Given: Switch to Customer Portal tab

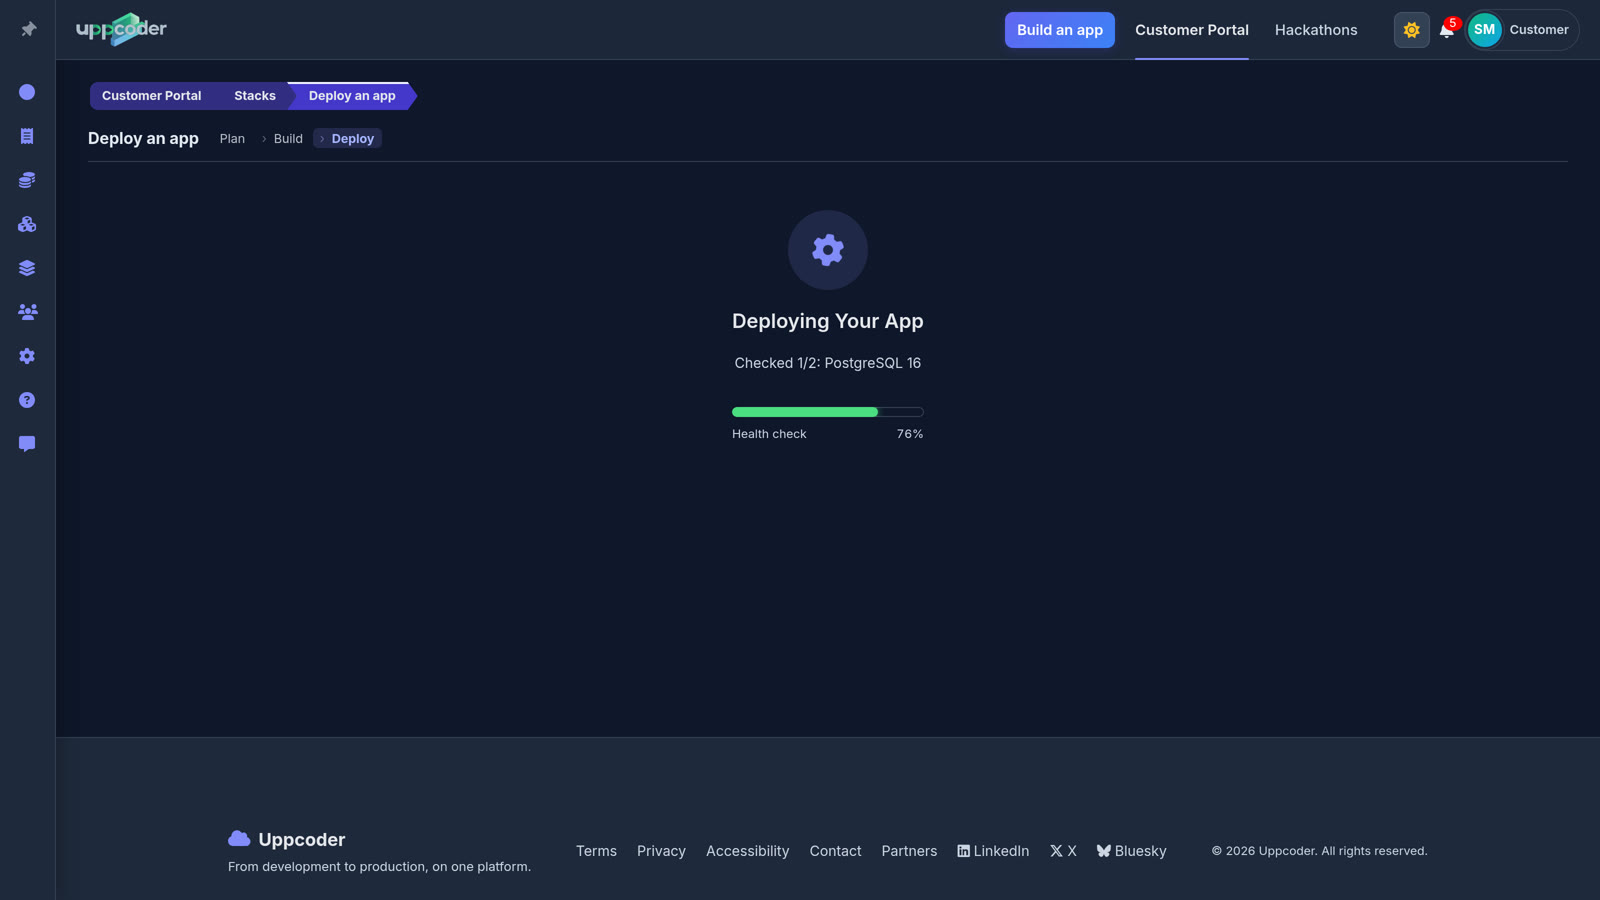Looking at the screenshot, I should (1191, 30).
